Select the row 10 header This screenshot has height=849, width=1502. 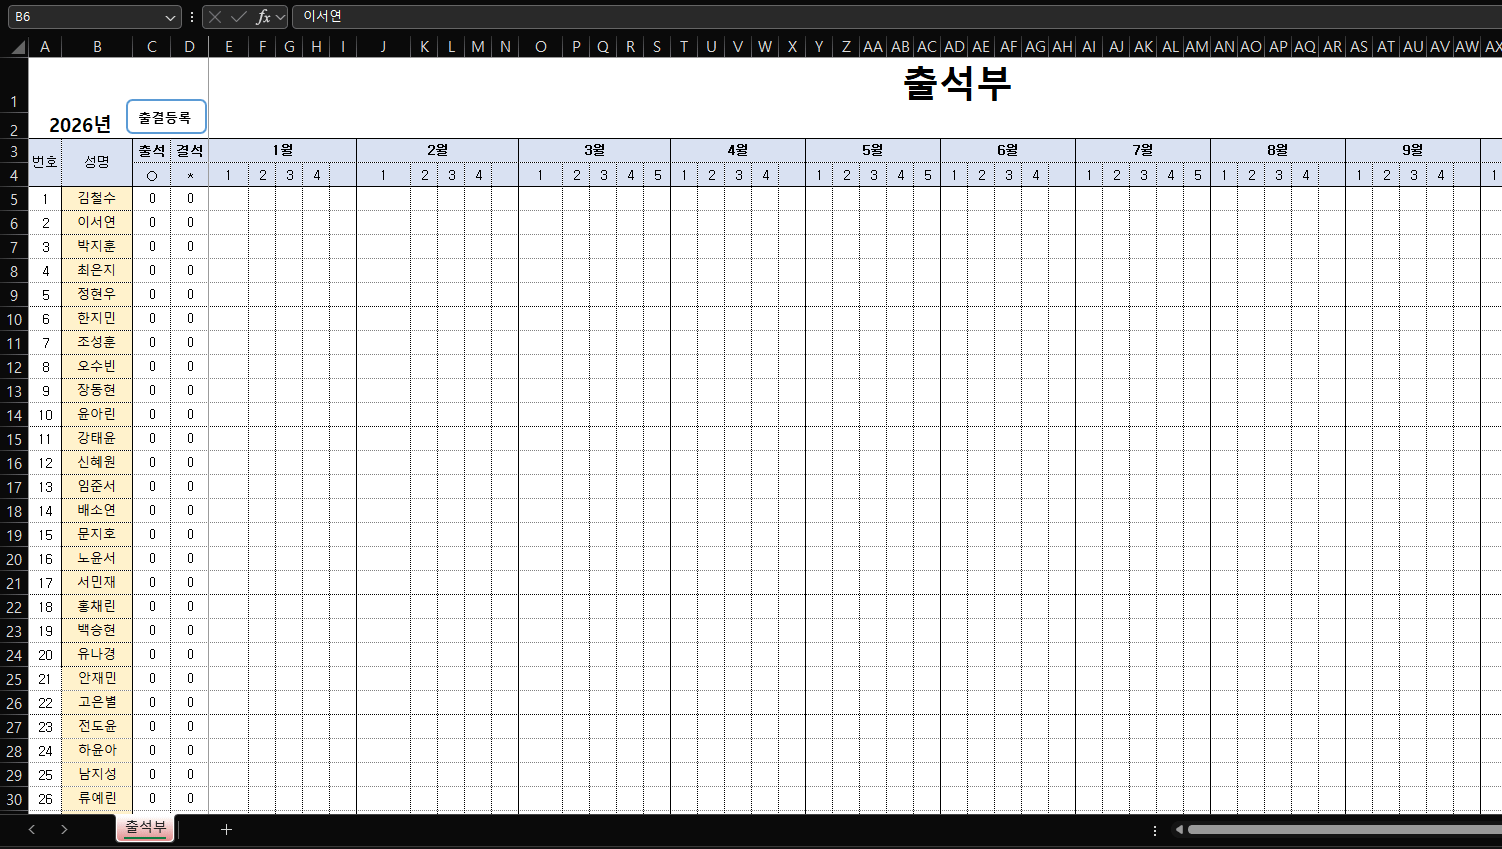[14, 319]
